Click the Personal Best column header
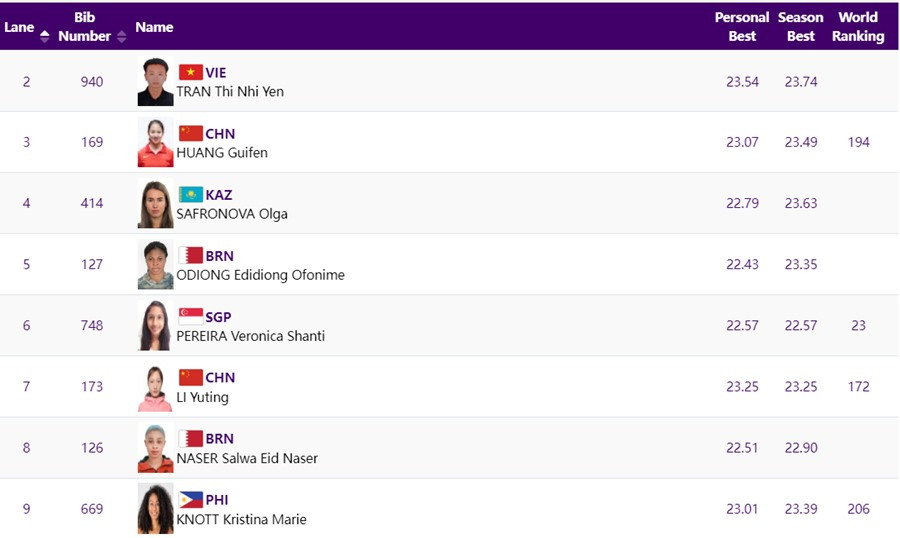Image resolution: width=900 pixels, height=538 pixels. coord(741,27)
